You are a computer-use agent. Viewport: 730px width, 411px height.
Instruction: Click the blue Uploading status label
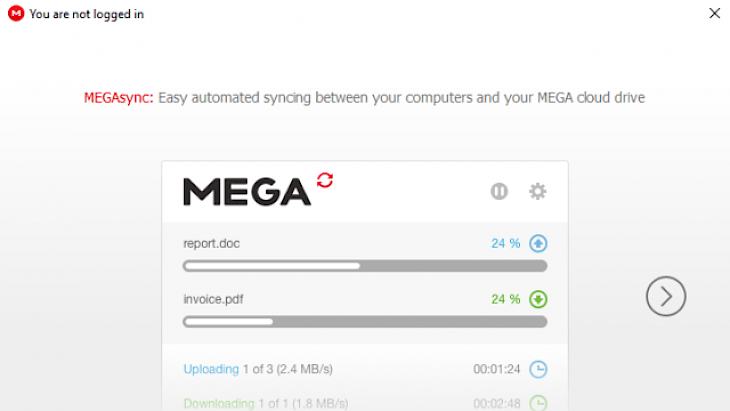(x=211, y=369)
